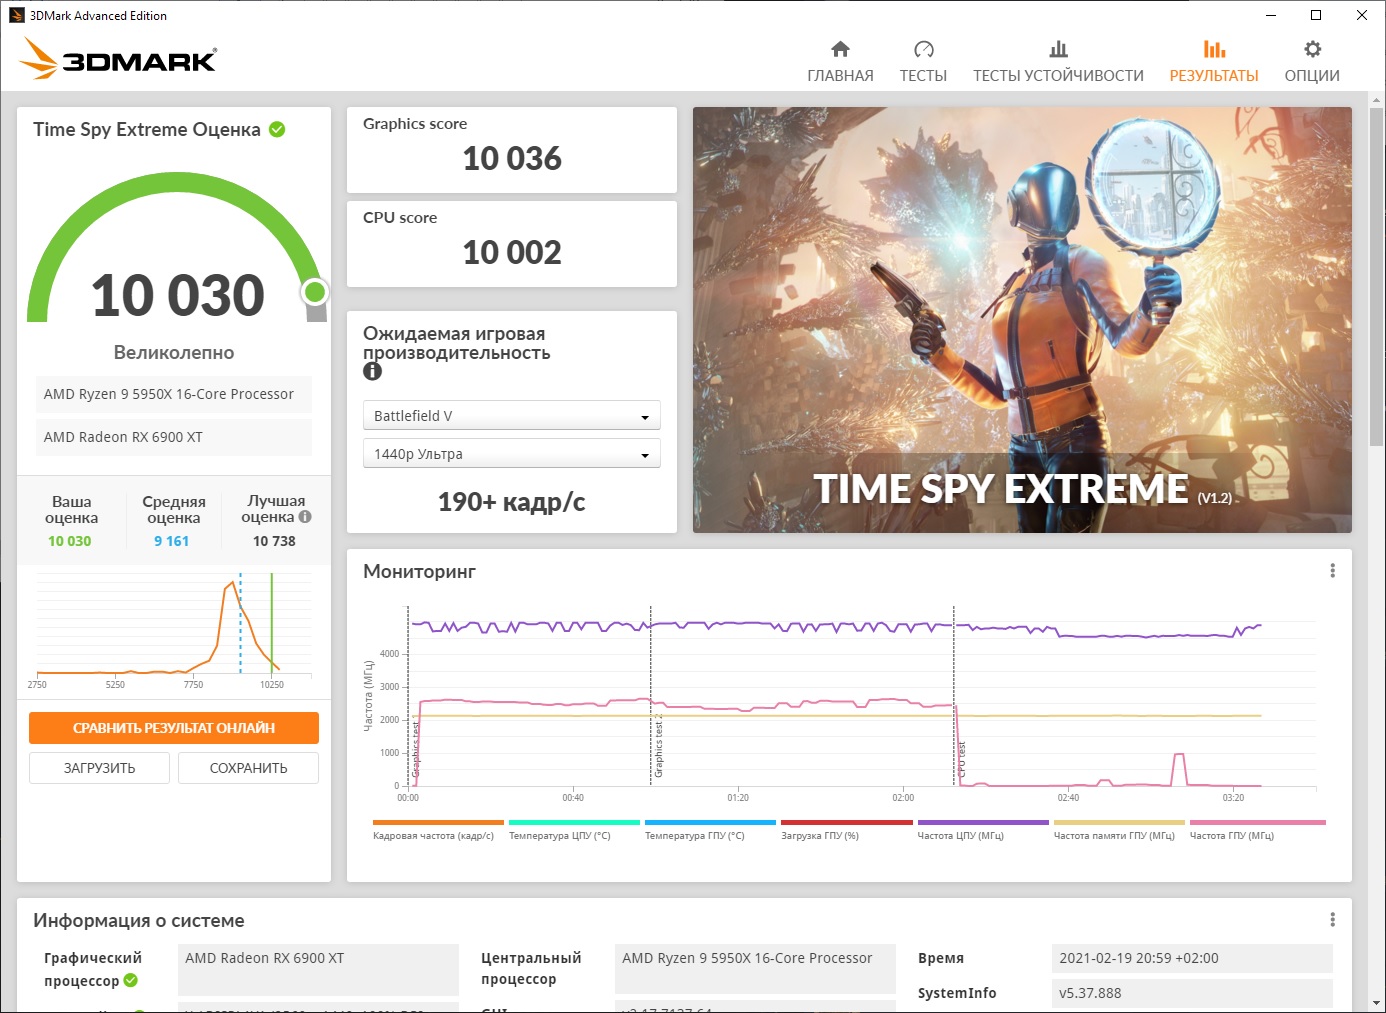Click СРАВНИТЬ РЕЗУЛЬТАТ ОНЛАЙН button

(x=174, y=728)
